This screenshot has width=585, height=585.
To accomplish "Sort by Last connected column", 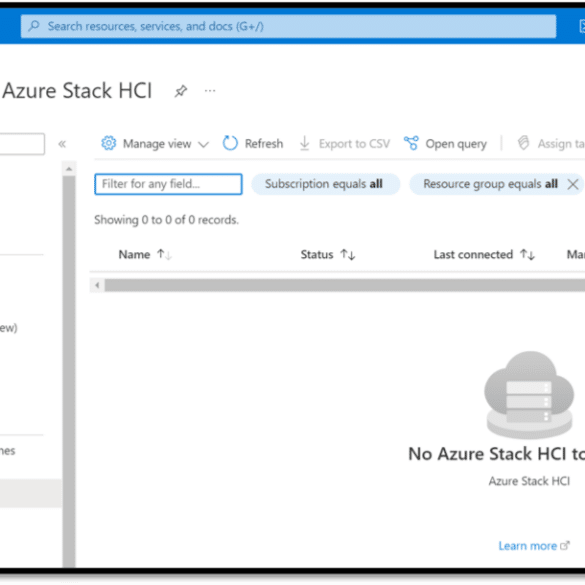I will (x=528, y=254).
